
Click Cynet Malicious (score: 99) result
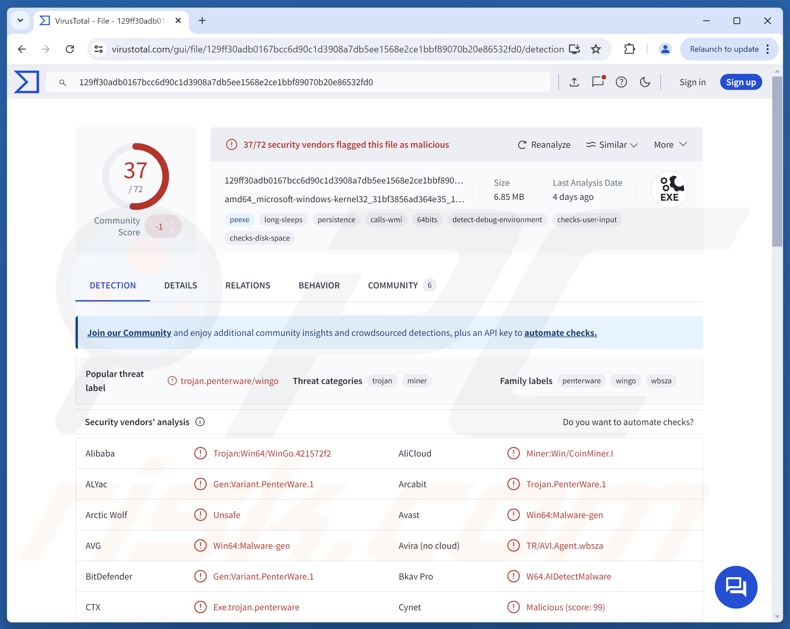565,607
